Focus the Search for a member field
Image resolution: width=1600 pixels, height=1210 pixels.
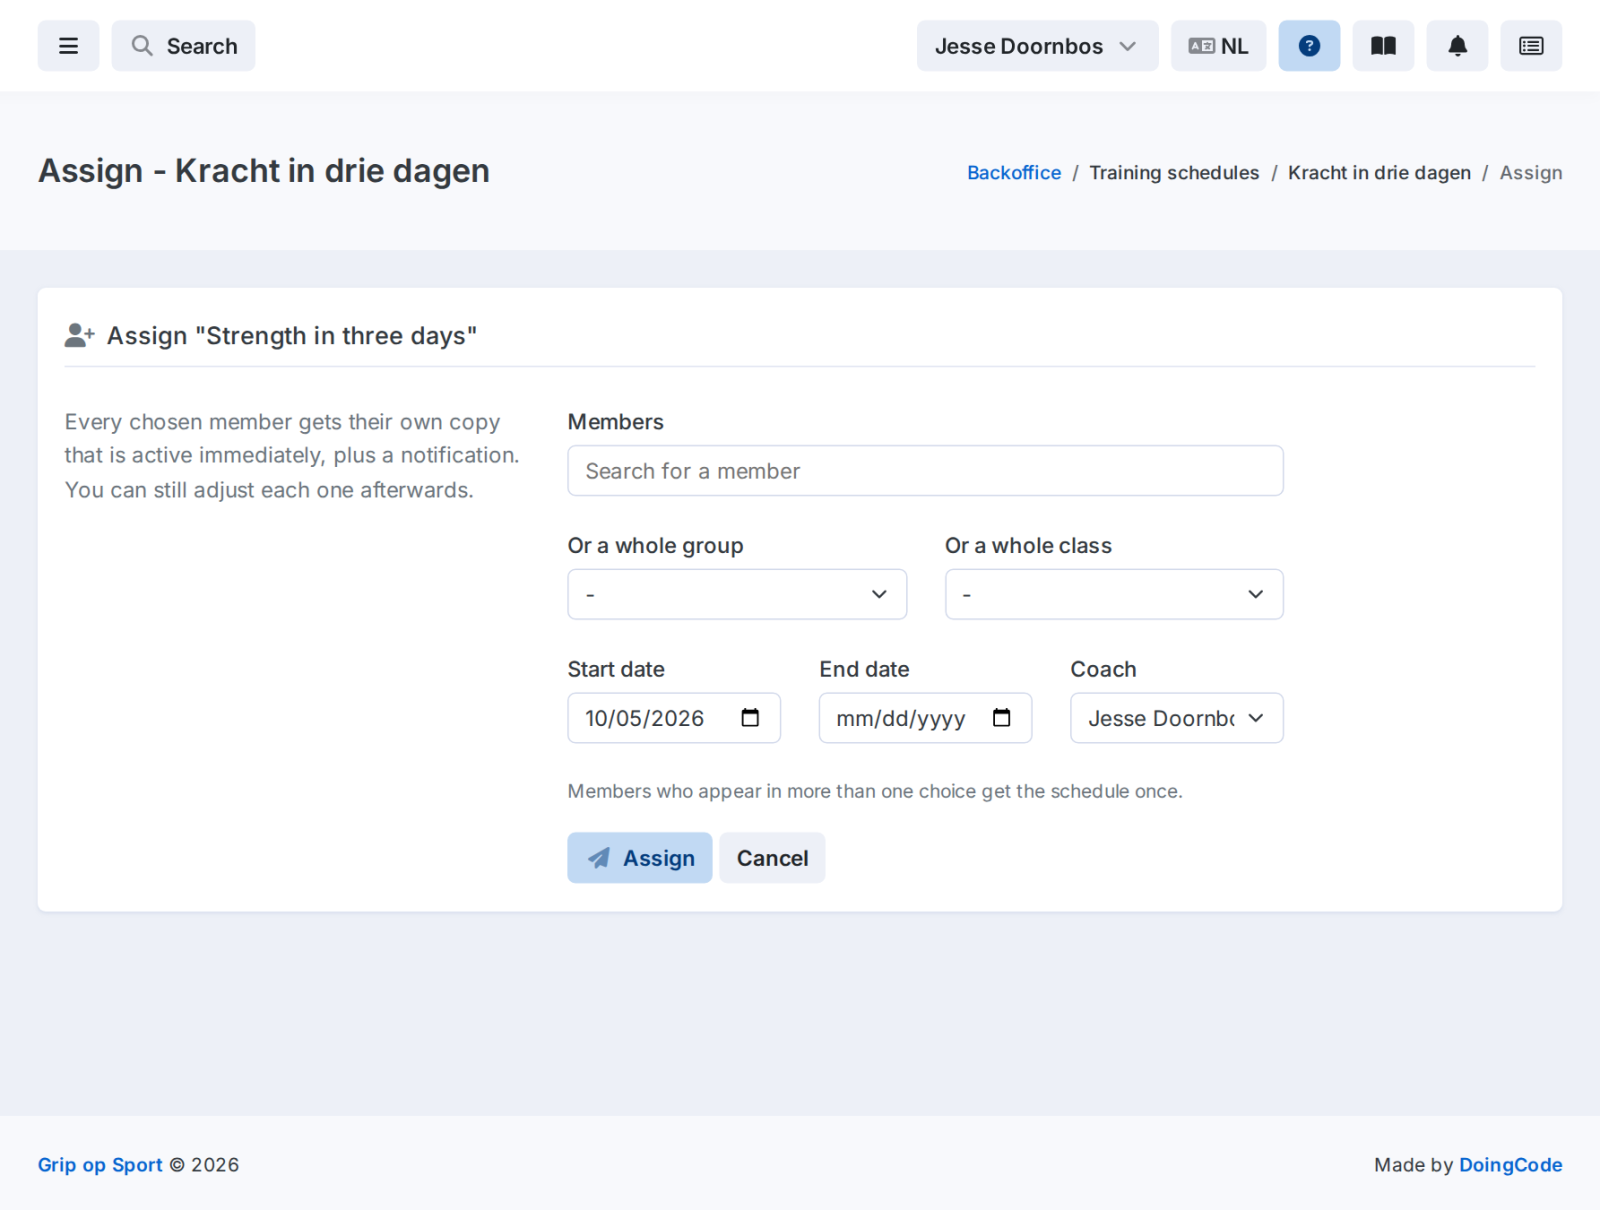(925, 471)
